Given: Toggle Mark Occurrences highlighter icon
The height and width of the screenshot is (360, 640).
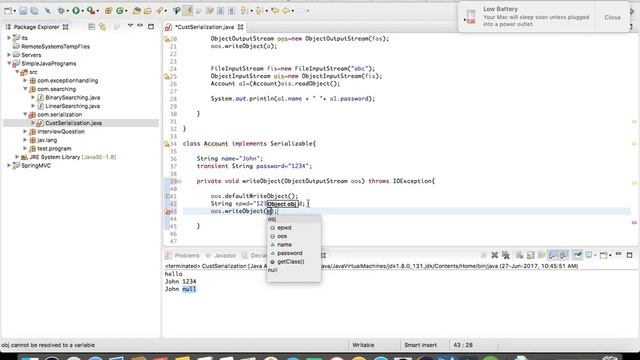Looking at the screenshot, I should tap(188, 11).
